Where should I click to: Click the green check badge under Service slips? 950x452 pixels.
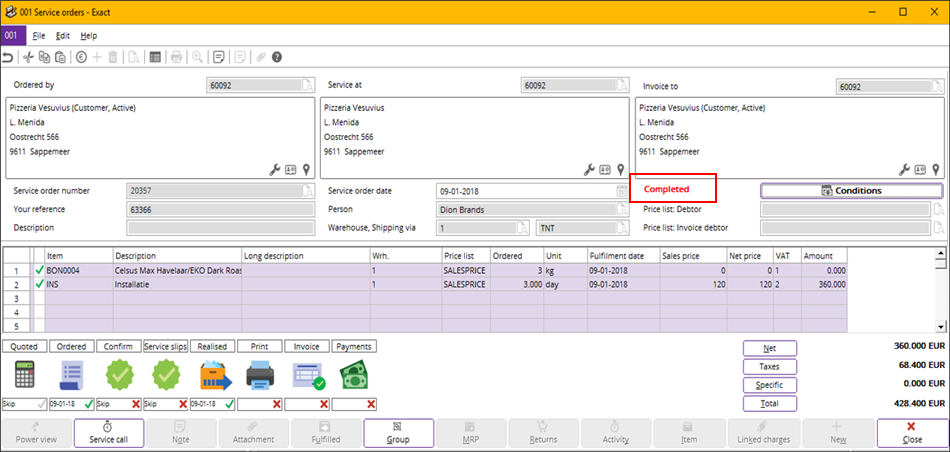point(166,376)
